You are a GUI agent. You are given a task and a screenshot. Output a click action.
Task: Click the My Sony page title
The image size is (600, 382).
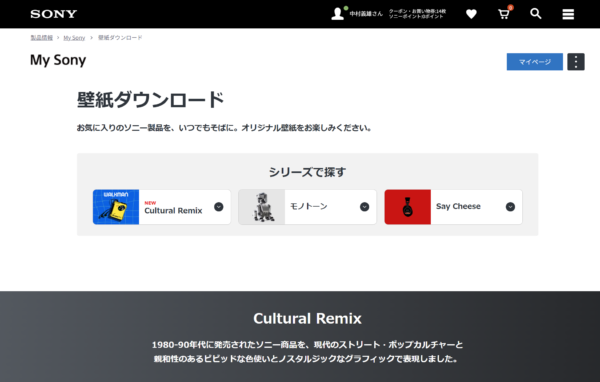(x=58, y=60)
